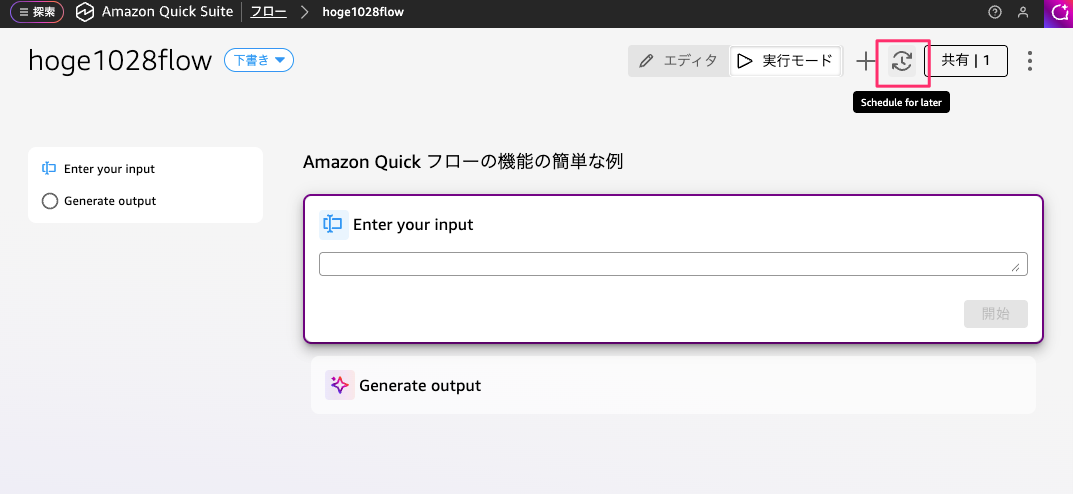Open the user profile icon
This screenshot has width=1073, height=494.
point(1023,12)
